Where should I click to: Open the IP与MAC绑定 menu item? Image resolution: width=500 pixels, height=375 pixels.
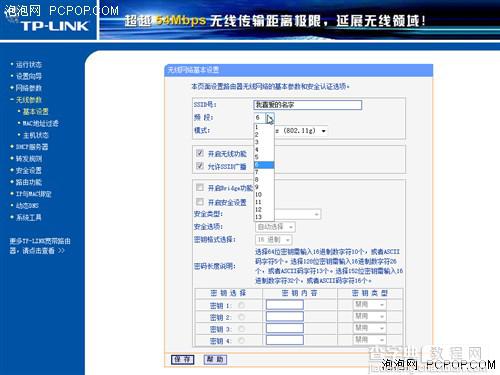[34, 194]
